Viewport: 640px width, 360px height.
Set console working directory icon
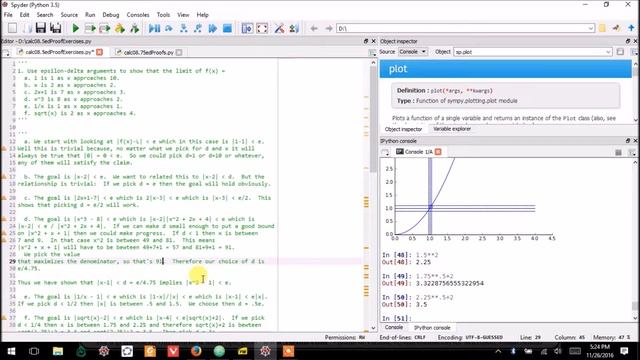(x=616, y=28)
